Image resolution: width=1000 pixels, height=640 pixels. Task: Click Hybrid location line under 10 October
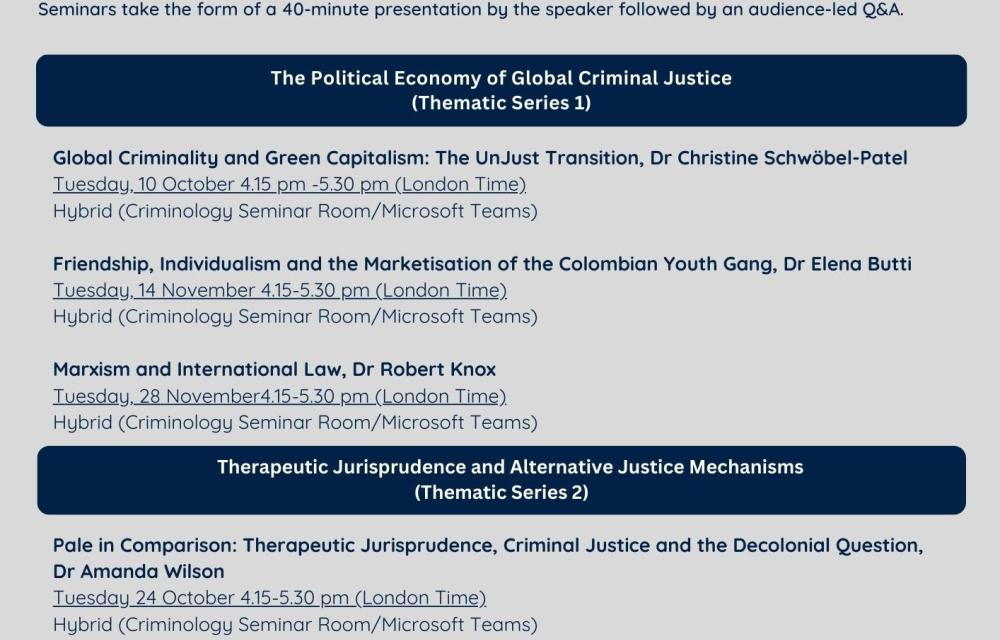click(295, 211)
